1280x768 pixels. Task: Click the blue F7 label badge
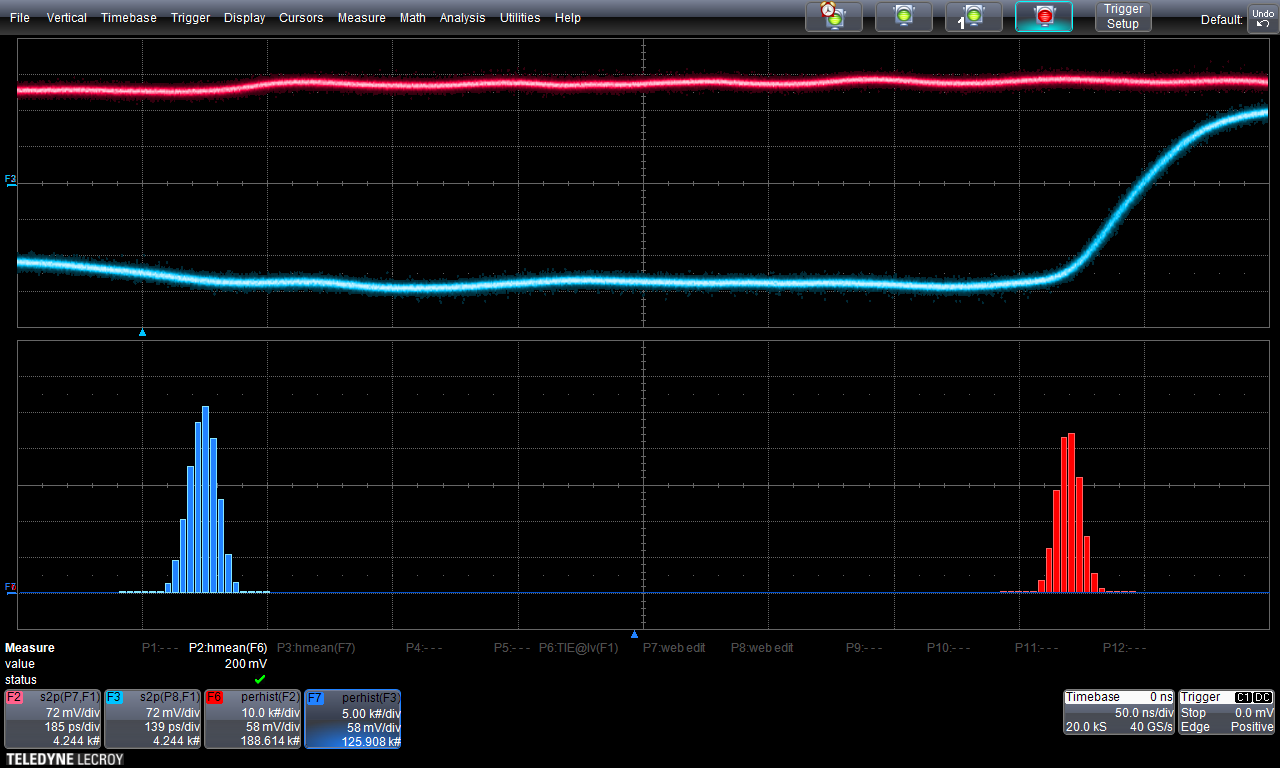pyautogui.click(x=315, y=697)
